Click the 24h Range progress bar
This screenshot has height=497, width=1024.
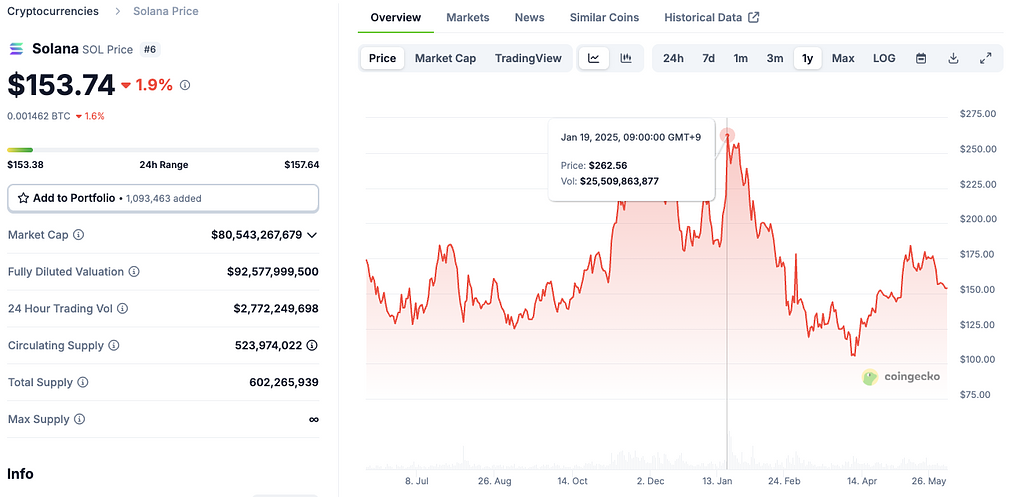coord(163,150)
